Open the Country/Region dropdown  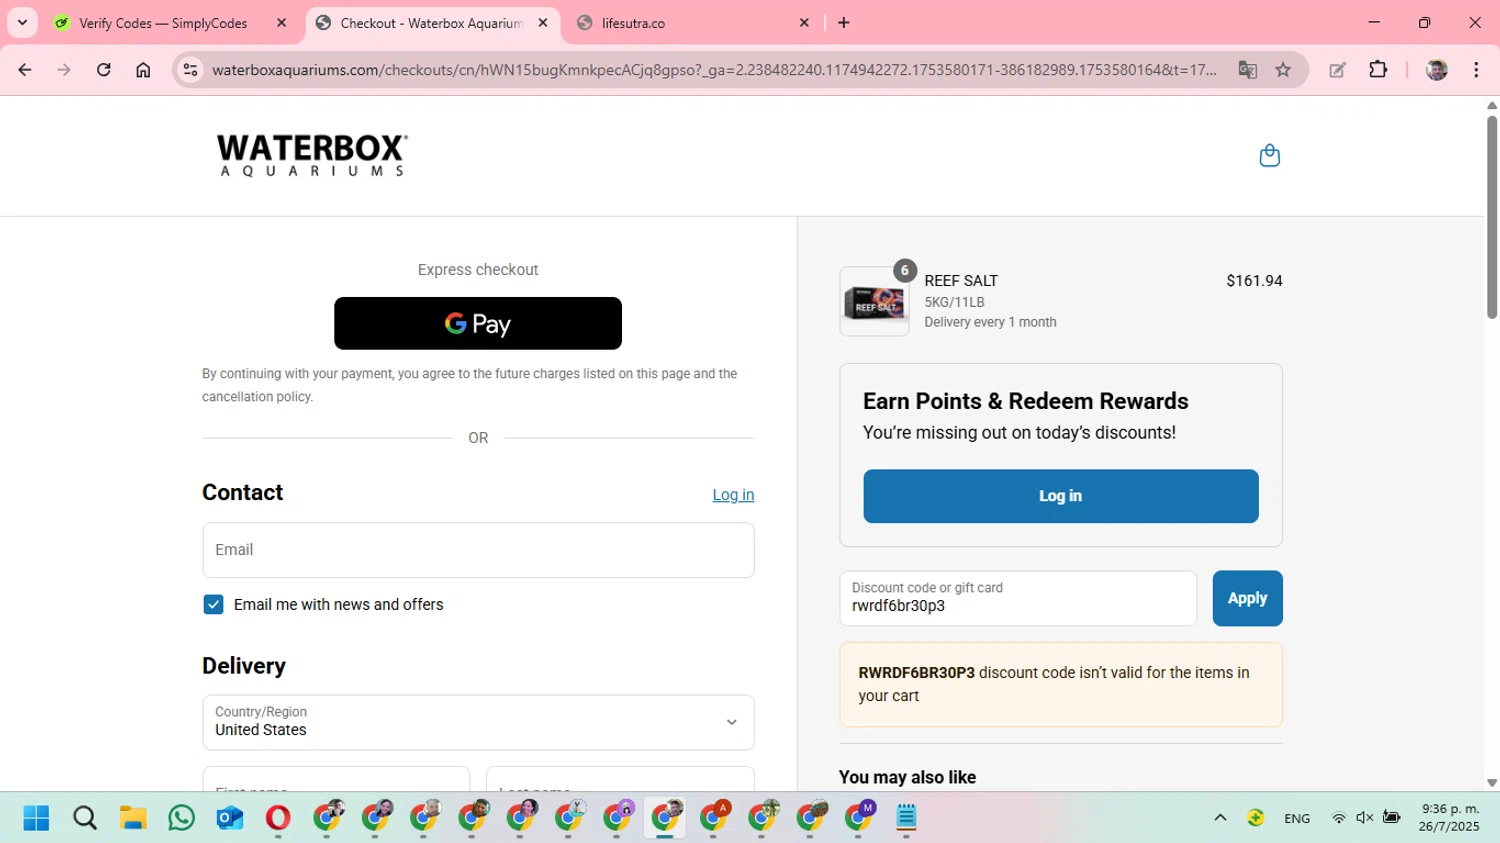(478, 722)
